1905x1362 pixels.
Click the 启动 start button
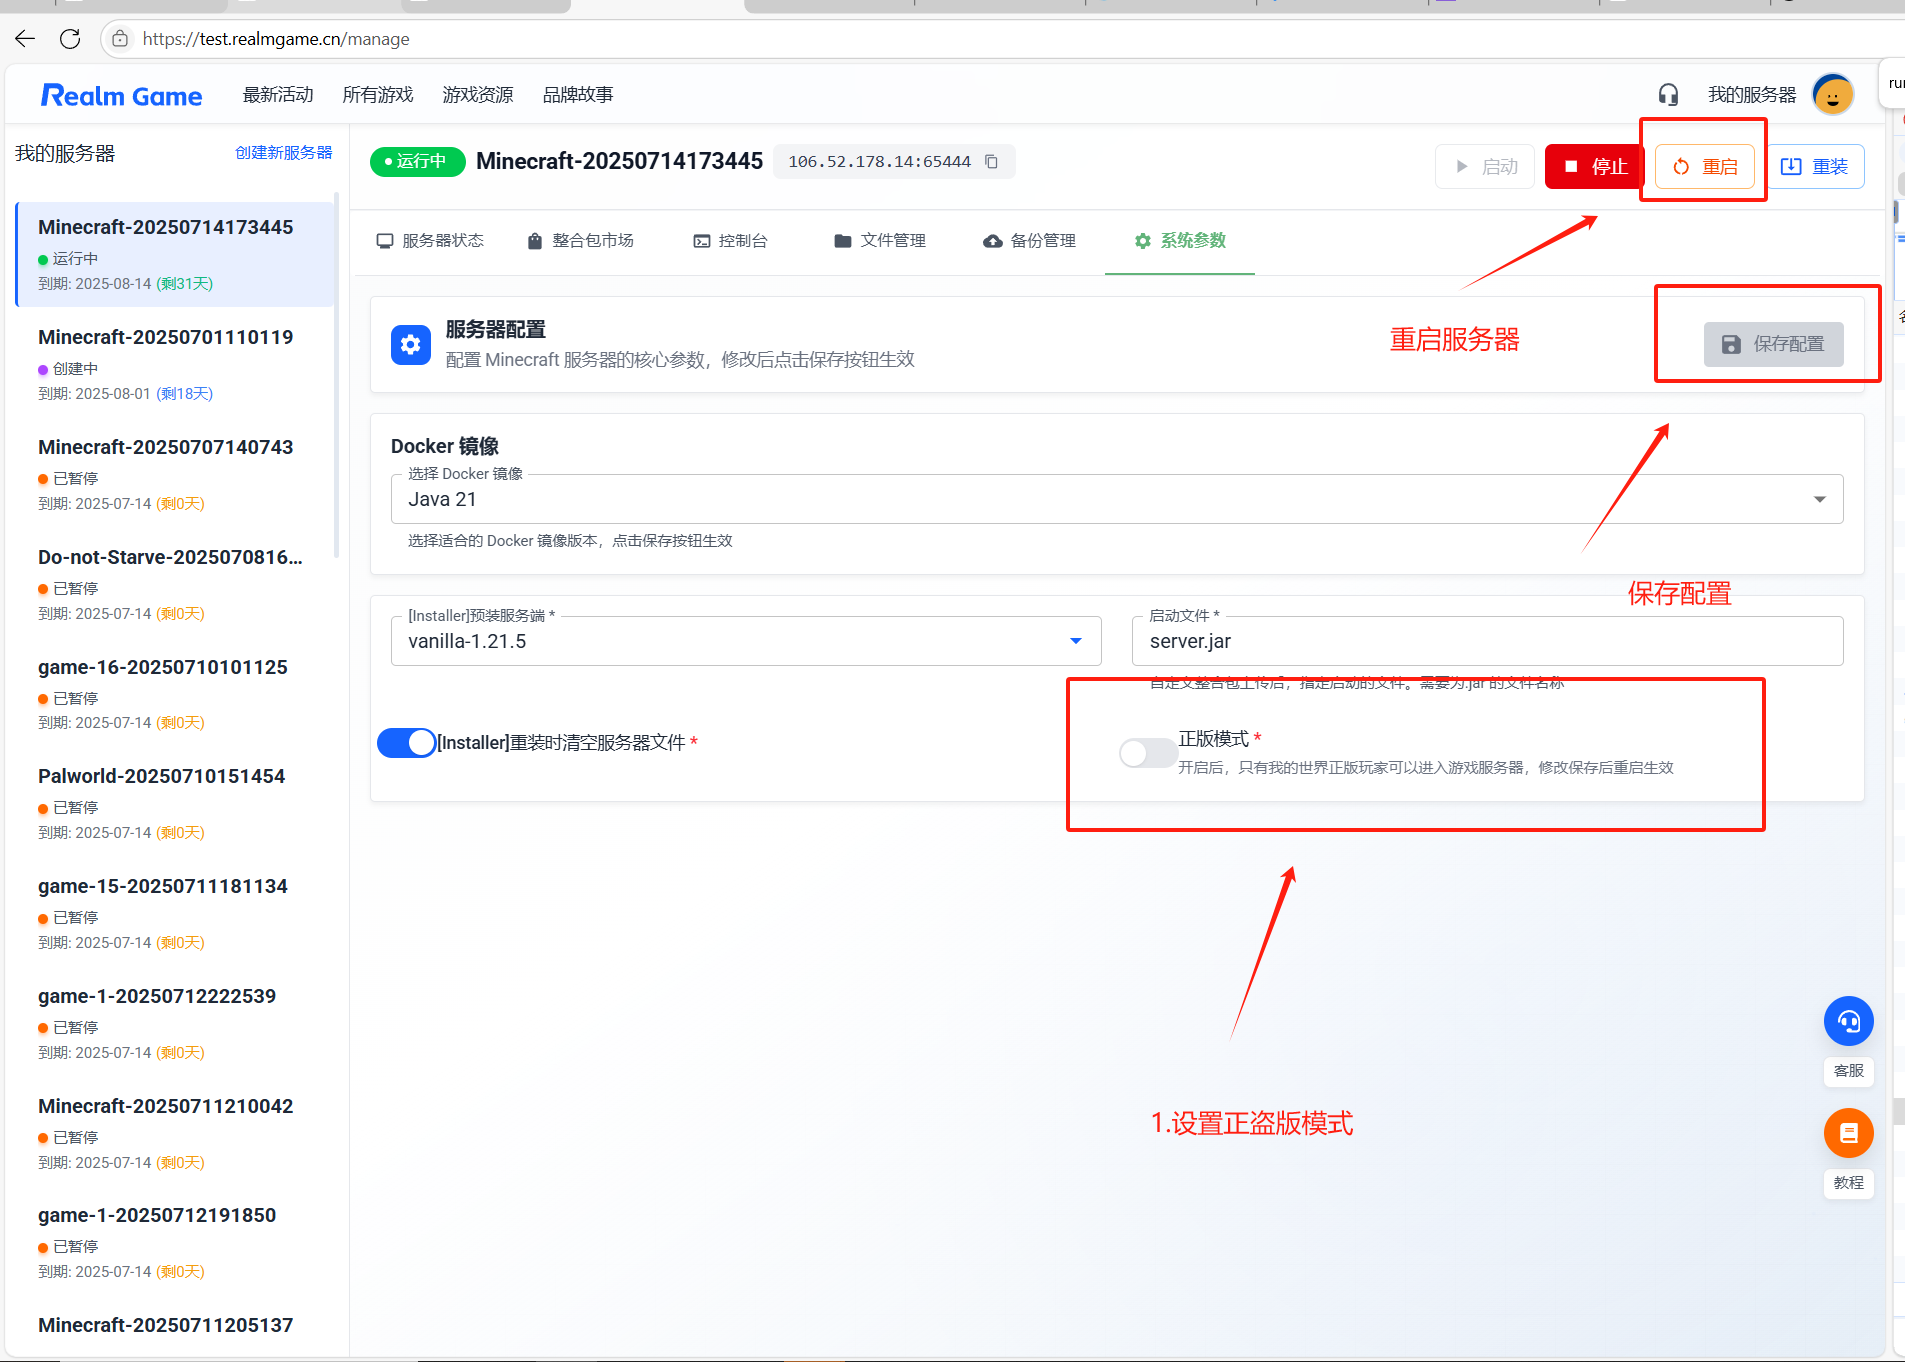(1485, 167)
